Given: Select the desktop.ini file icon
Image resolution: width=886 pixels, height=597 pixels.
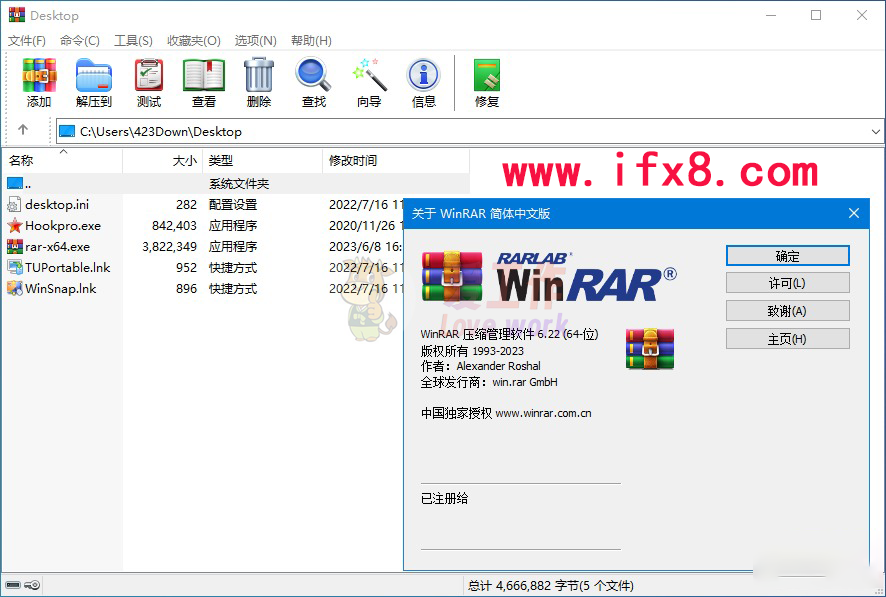Looking at the screenshot, I should pos(15,204).
